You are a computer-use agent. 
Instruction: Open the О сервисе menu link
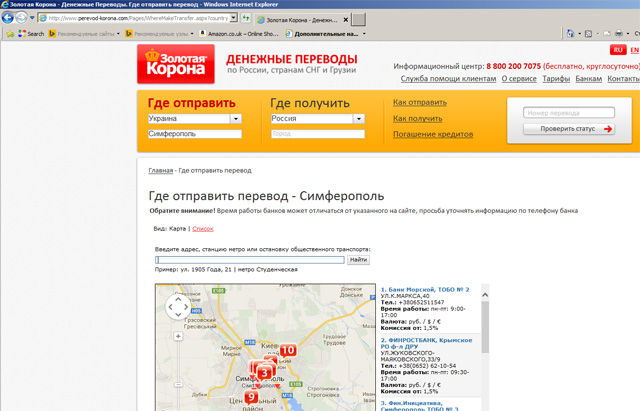coord(519,78)
